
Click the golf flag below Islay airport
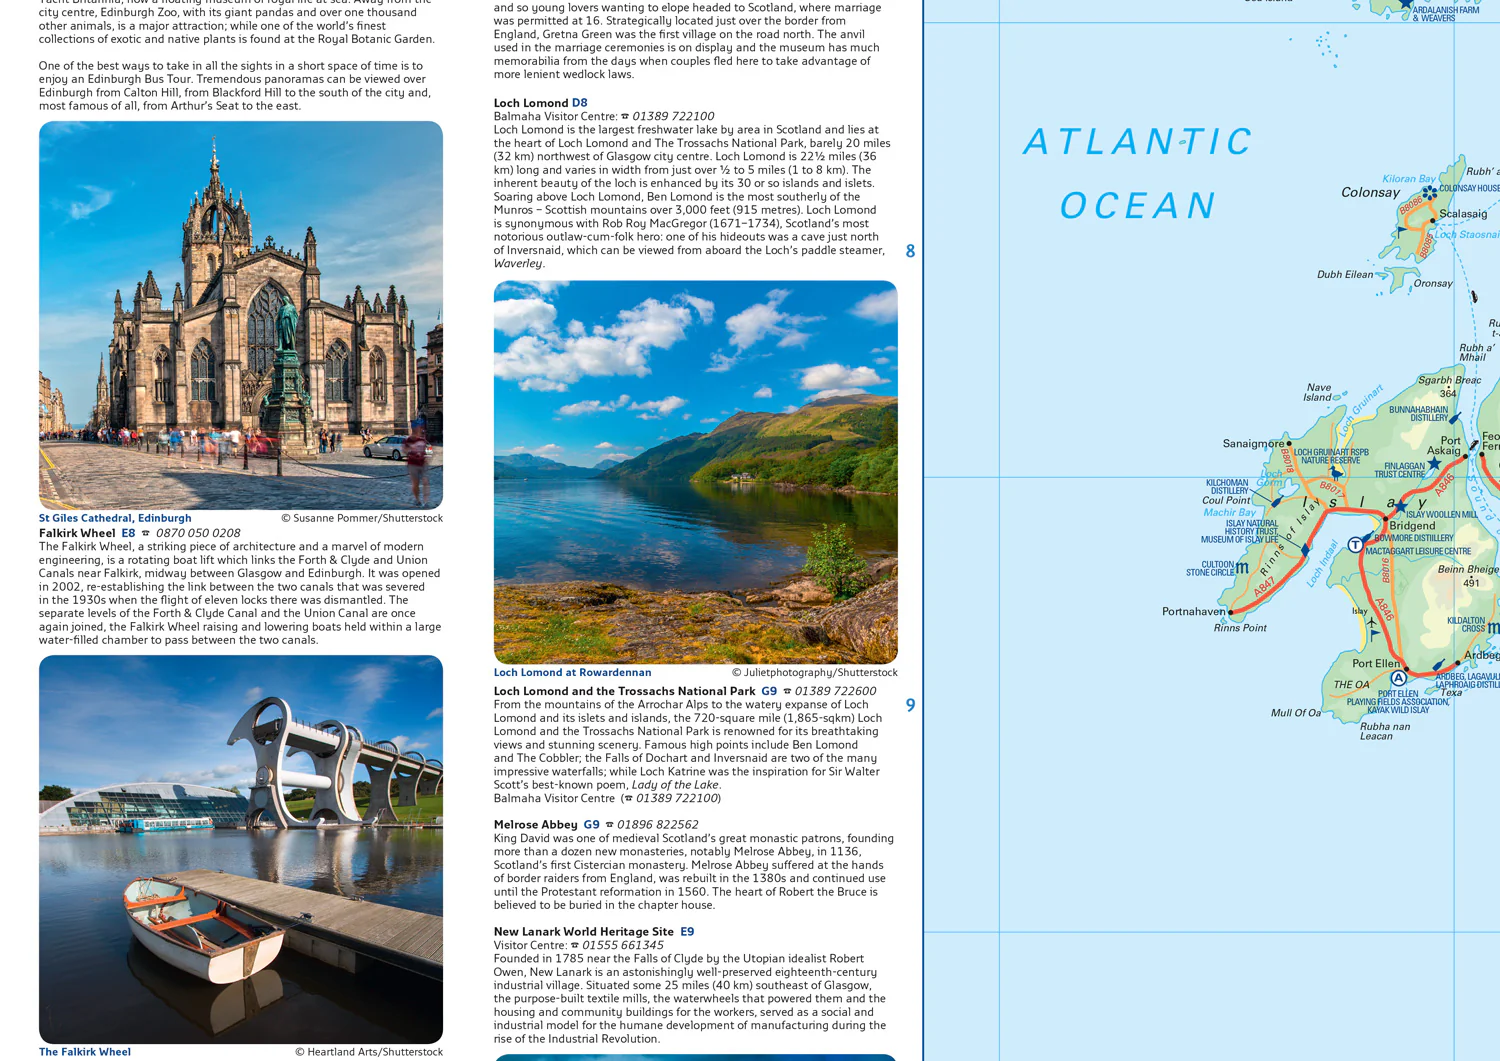click(x=1374, y=635)
